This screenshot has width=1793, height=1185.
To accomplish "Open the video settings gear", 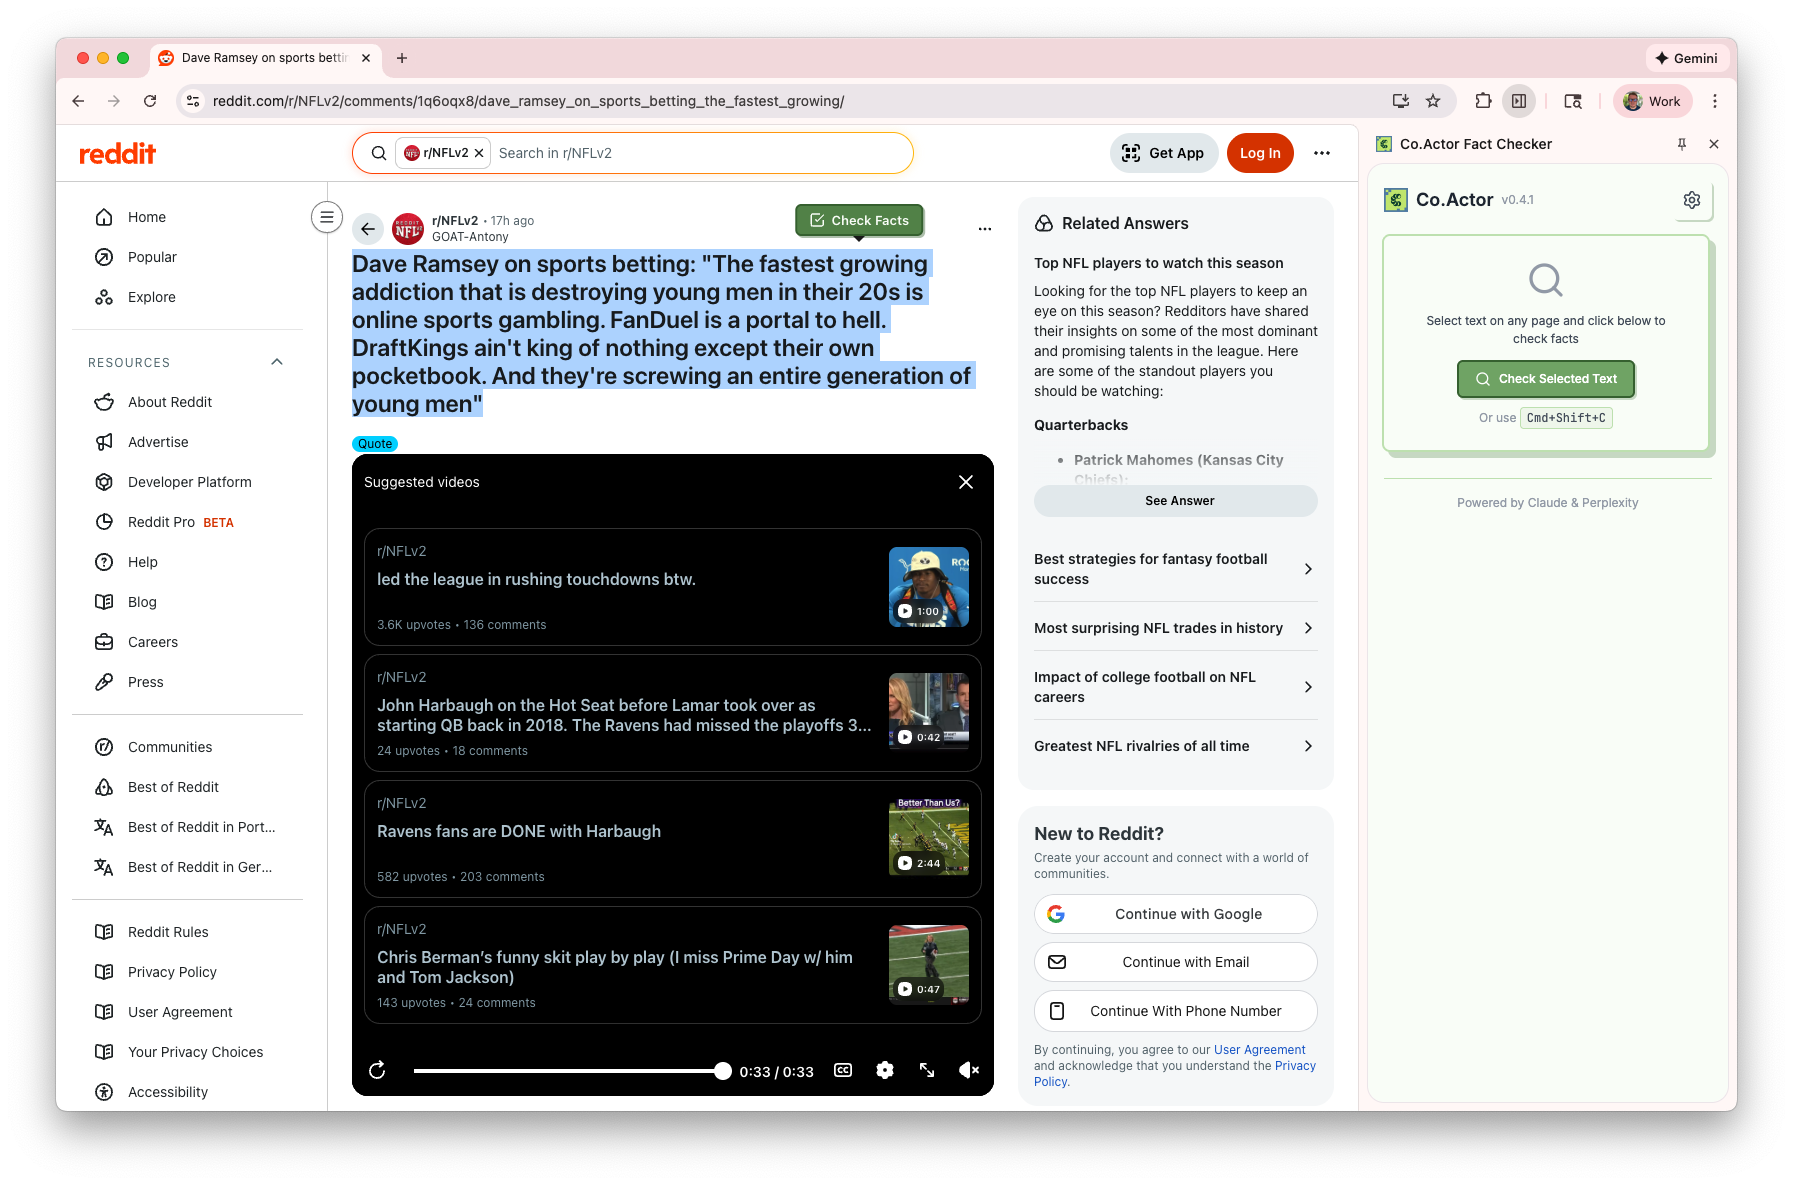I will 884,1070.
